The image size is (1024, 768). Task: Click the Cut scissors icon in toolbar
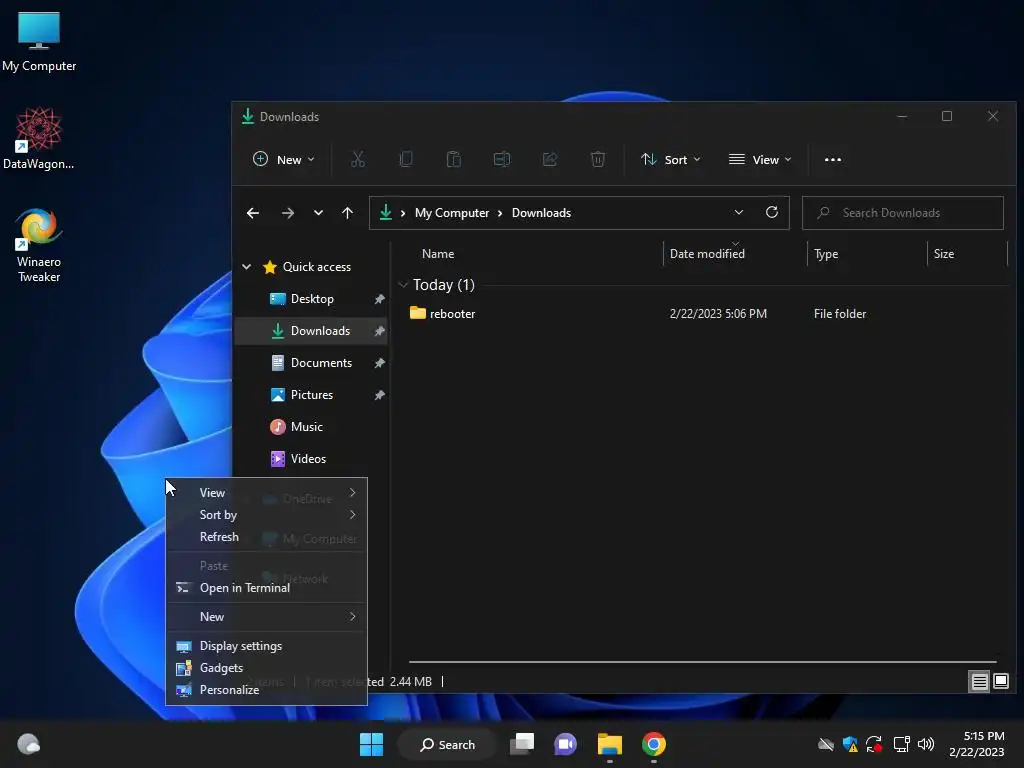[x=358, y=159]
